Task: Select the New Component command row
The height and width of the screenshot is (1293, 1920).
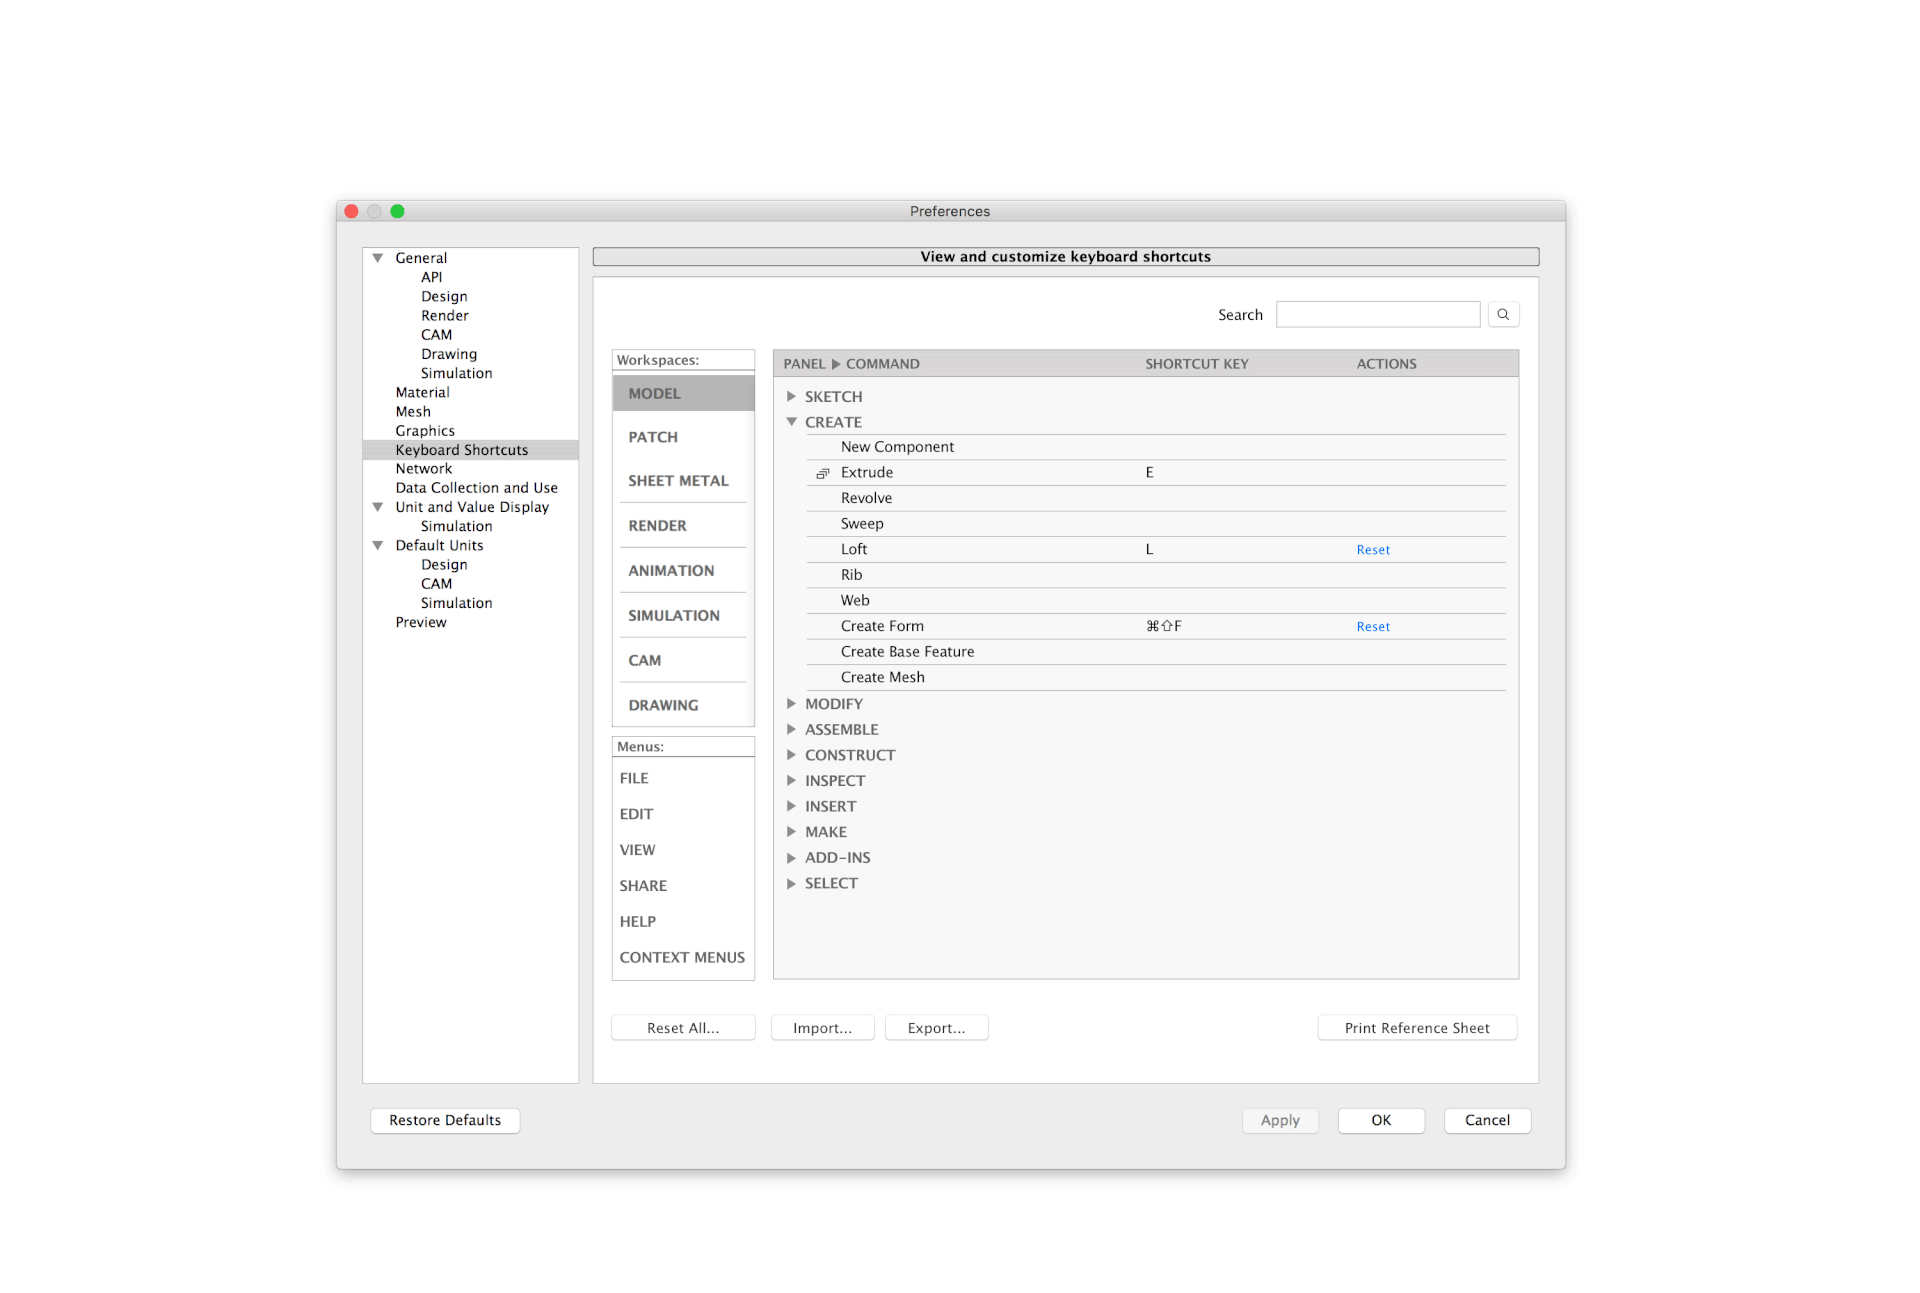Action: [x=1156, y=447]
